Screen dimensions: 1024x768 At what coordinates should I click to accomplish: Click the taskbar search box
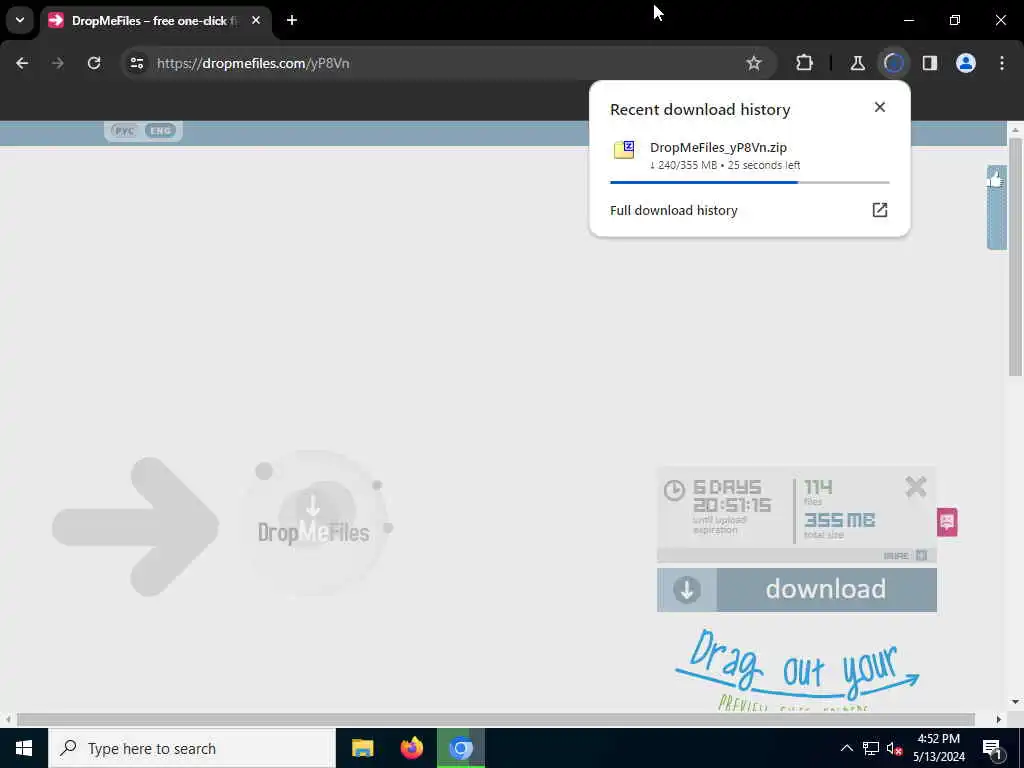tap(192, 748)
